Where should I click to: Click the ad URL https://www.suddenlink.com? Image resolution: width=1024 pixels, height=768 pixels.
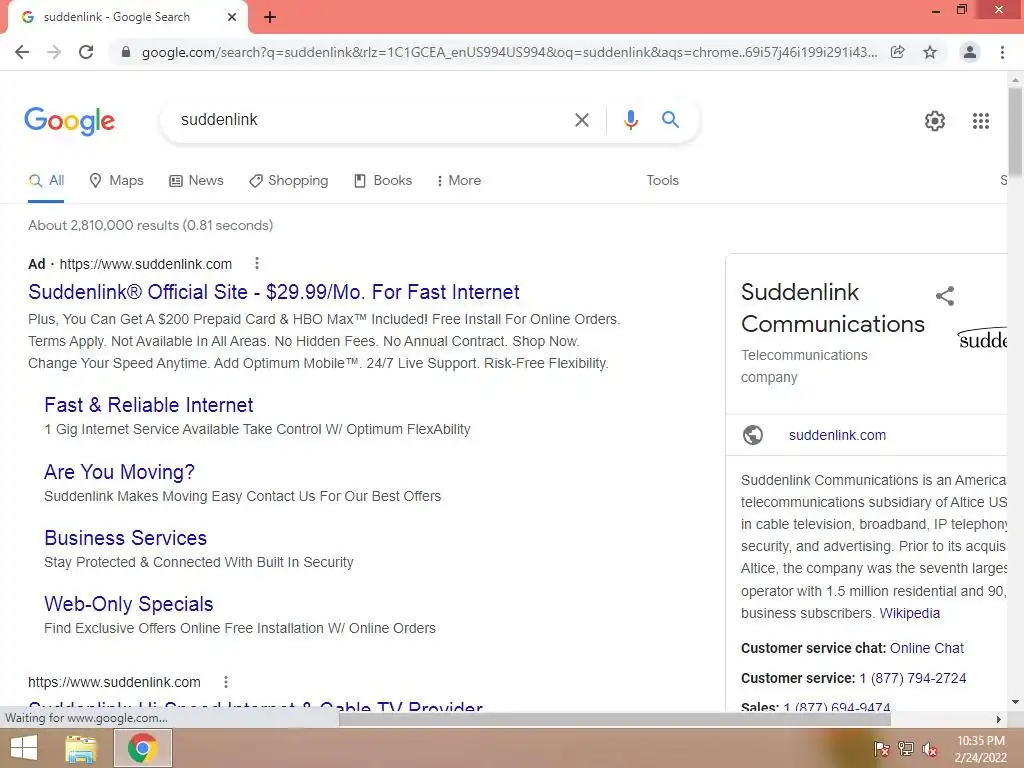coord(146,264)
